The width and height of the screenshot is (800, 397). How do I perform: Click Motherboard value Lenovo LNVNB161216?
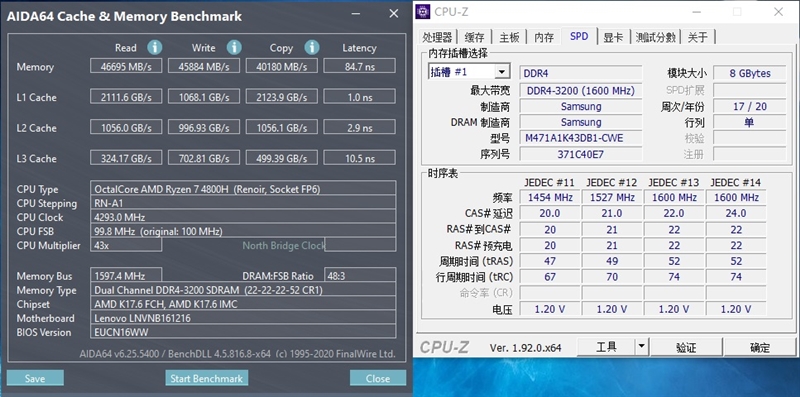pyautogui.click(x=243, y=317)
